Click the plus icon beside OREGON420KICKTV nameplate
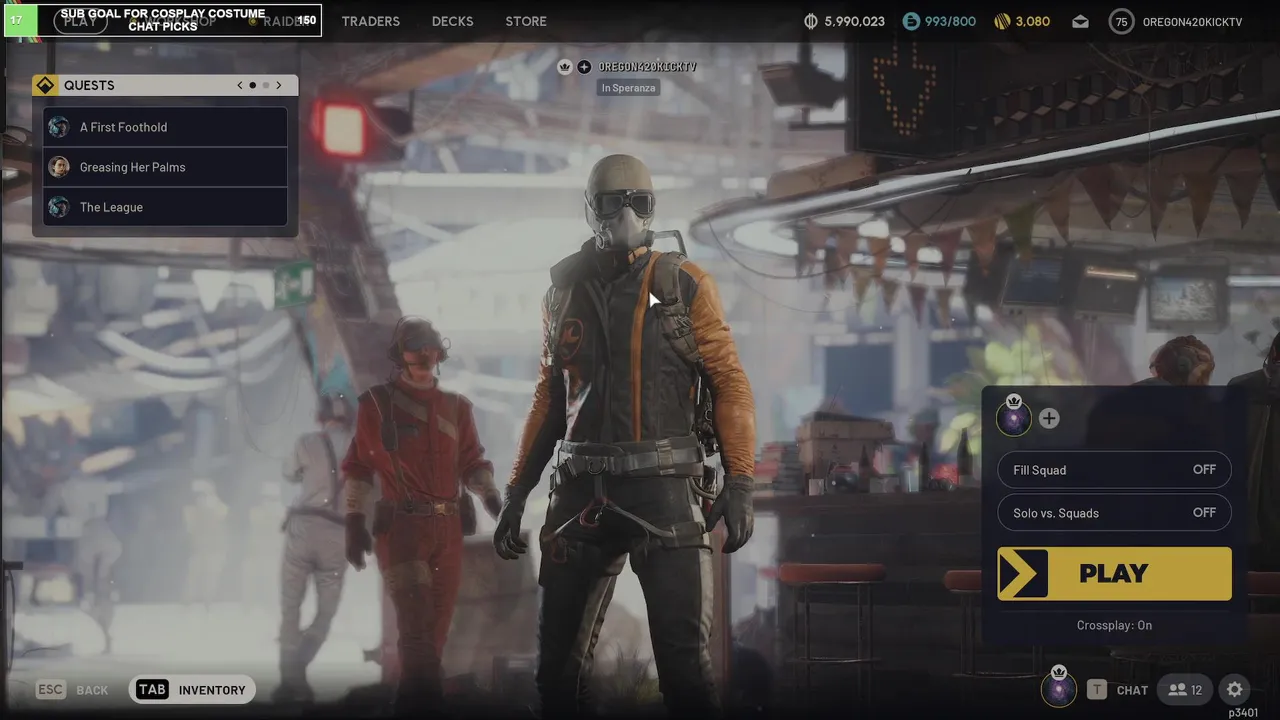Screen dimensions: 1280x720 coord(584,67)
